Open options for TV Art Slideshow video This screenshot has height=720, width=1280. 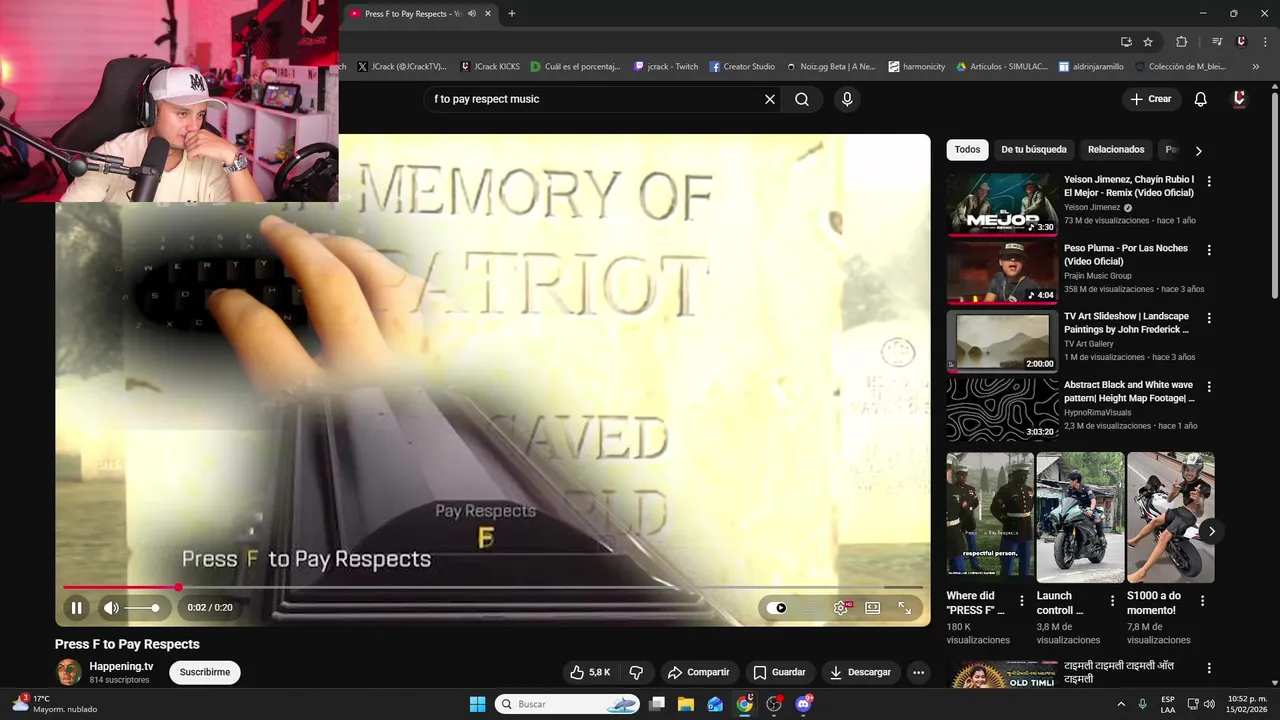coord(1209,318)
